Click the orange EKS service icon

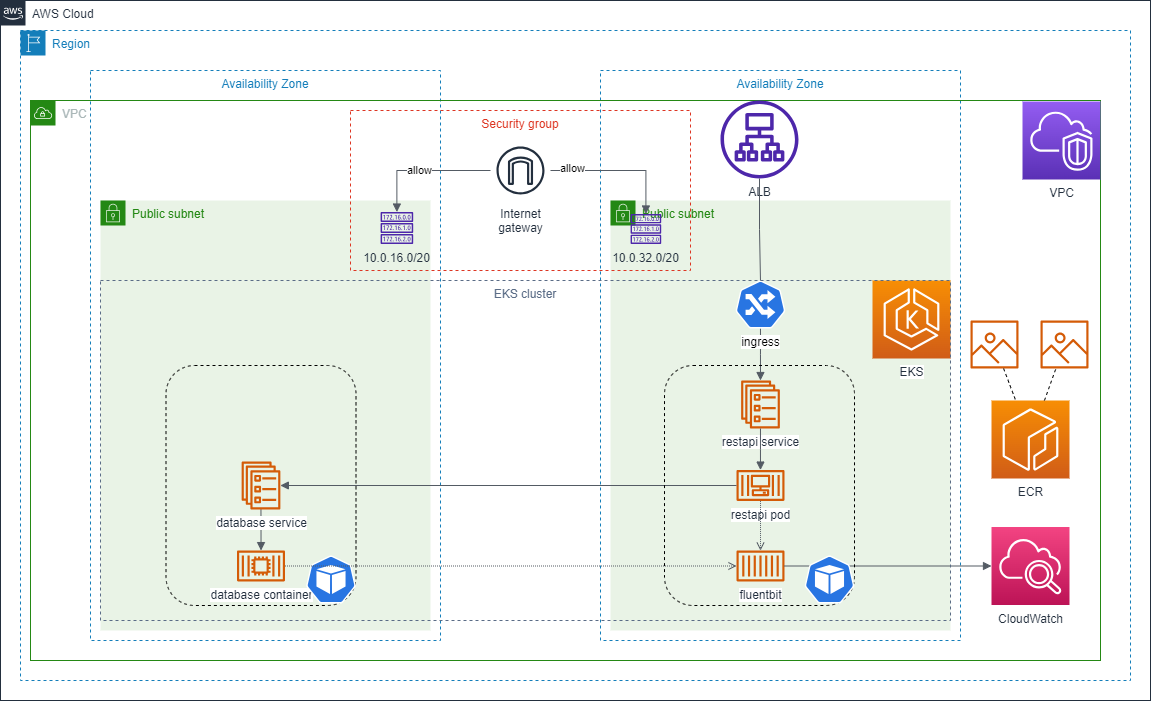pos(910,320)
